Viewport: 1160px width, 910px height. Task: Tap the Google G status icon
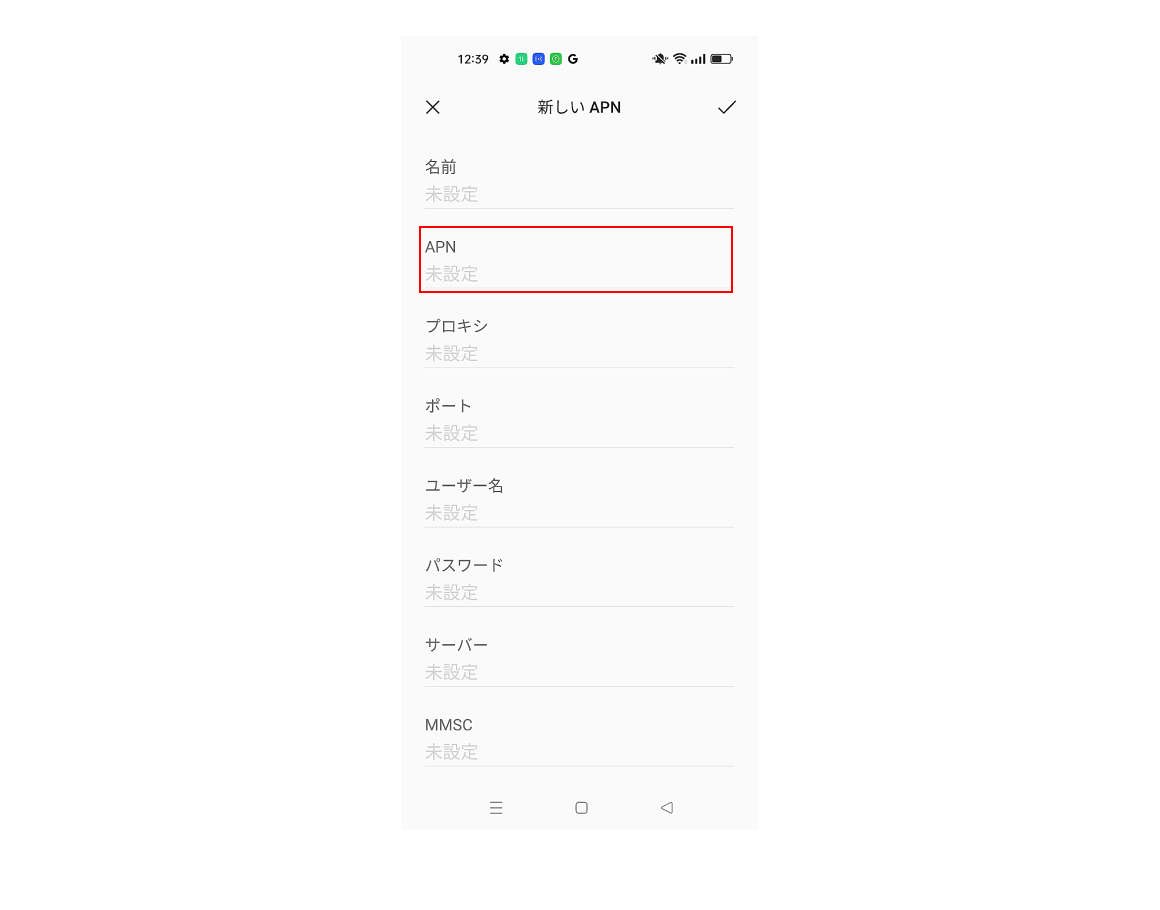[573, 59]
